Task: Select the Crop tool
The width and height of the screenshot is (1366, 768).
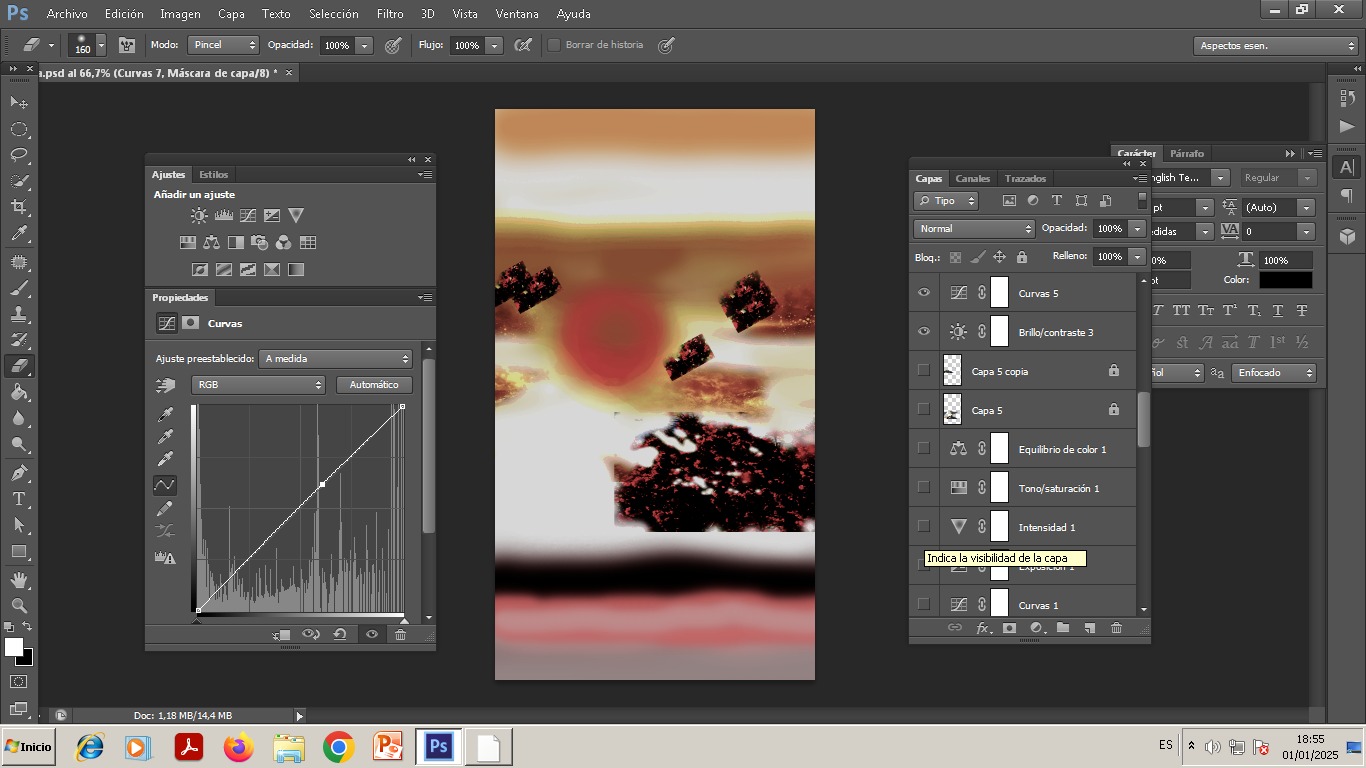Action: coord(19,207)
